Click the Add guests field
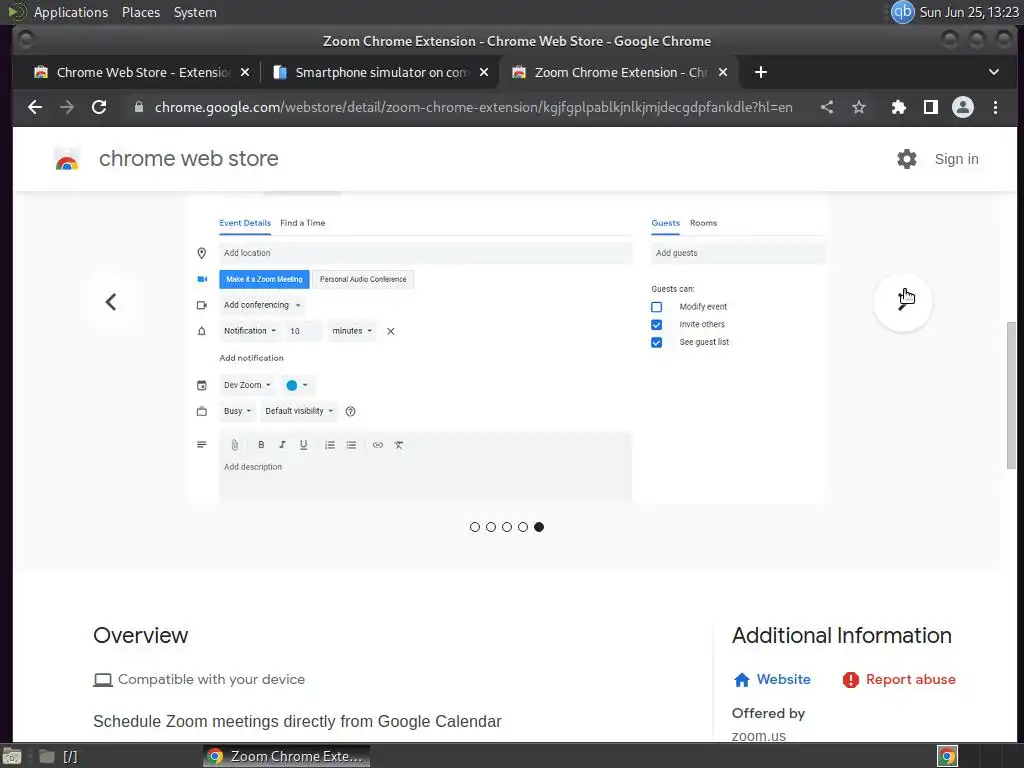The height and width of the screenshot is (768, 1024). point(738,253)
